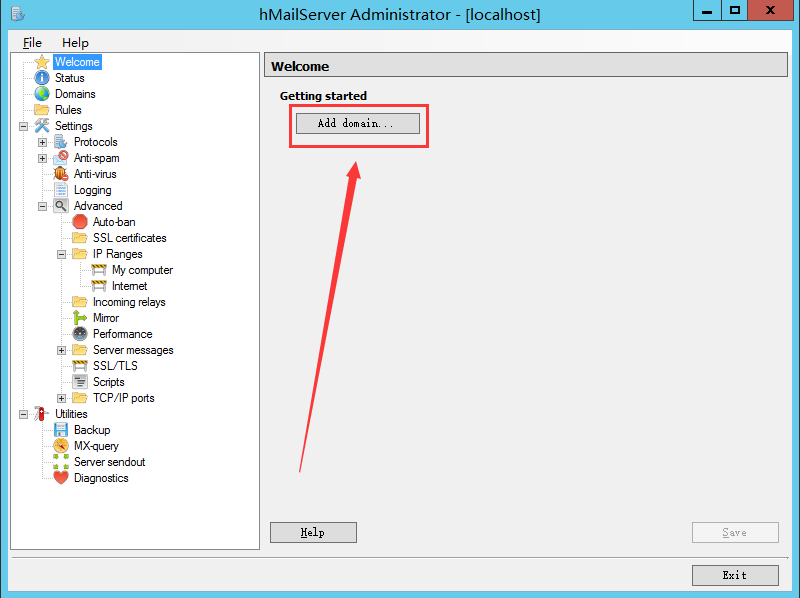The width and height of the screenshot is (800, 598).
Task: Select the Backup tree label
Action: point(92,430)
